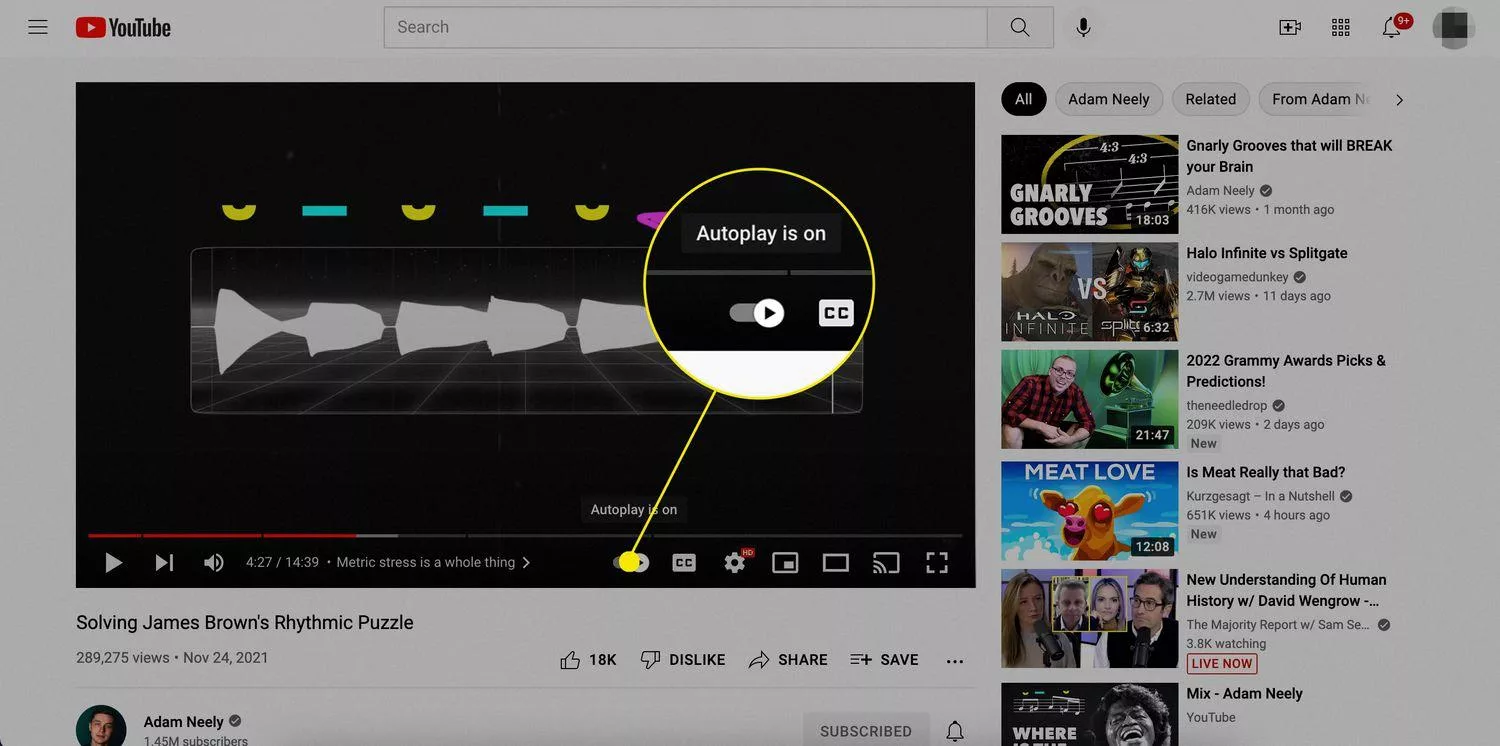This screenshot has width=1500, height=746.
Task: Disable autoplay in the player controls
Action: click(631, 561)
